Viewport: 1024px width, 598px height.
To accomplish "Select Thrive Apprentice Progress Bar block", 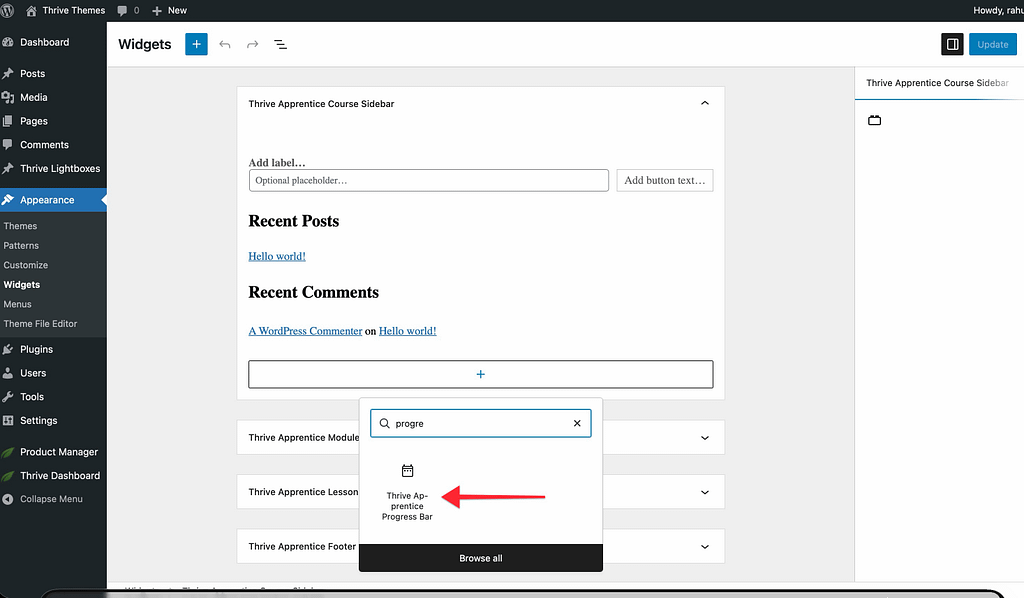I will click(x=407, y=492).
